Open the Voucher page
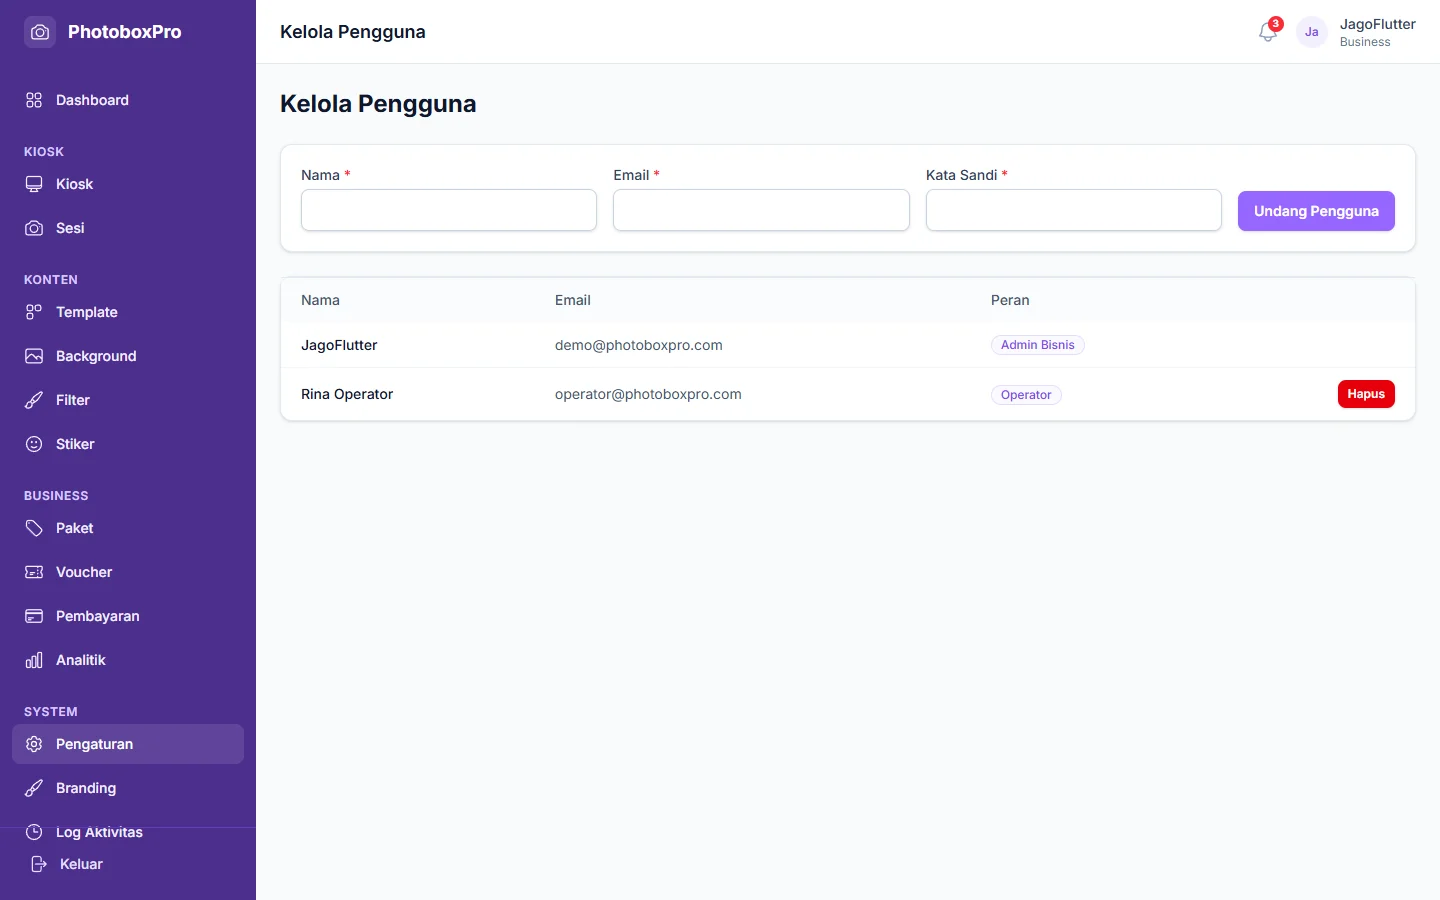This screenshot has height=900, width=1440. pos(128,572)
